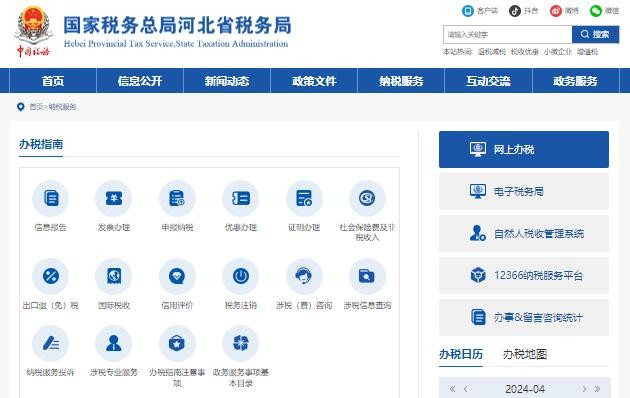This screenshot has width=630, height=398.
Task: Select the 出口退（免）税 icon
Action: pyautogui.click(x=51, y=276)
